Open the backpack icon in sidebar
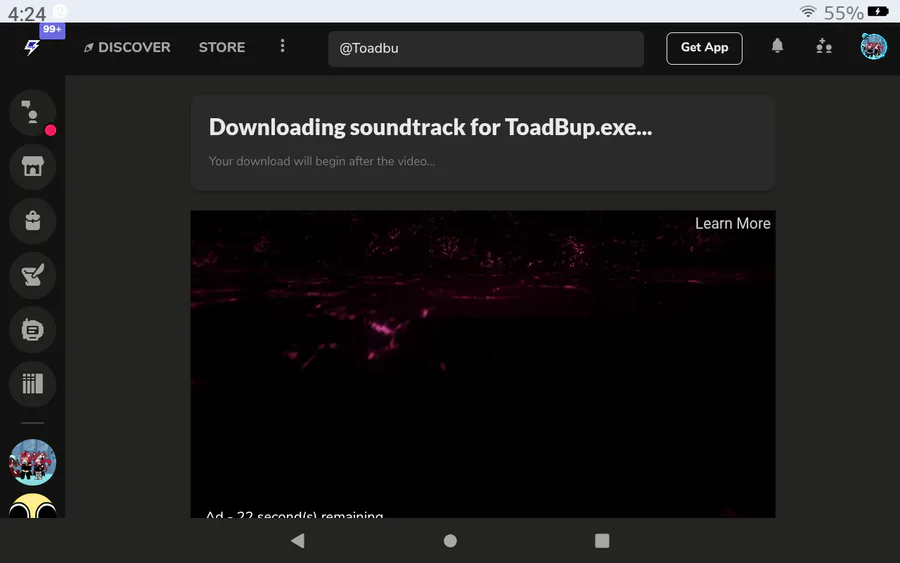Screen dimensions: 900x563 32,221
